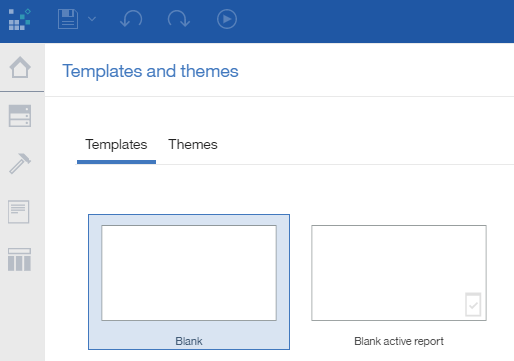This screenshot has height=361, width=514.
Task: Expand the save options dropdown arrow
Action: point(92,19)
